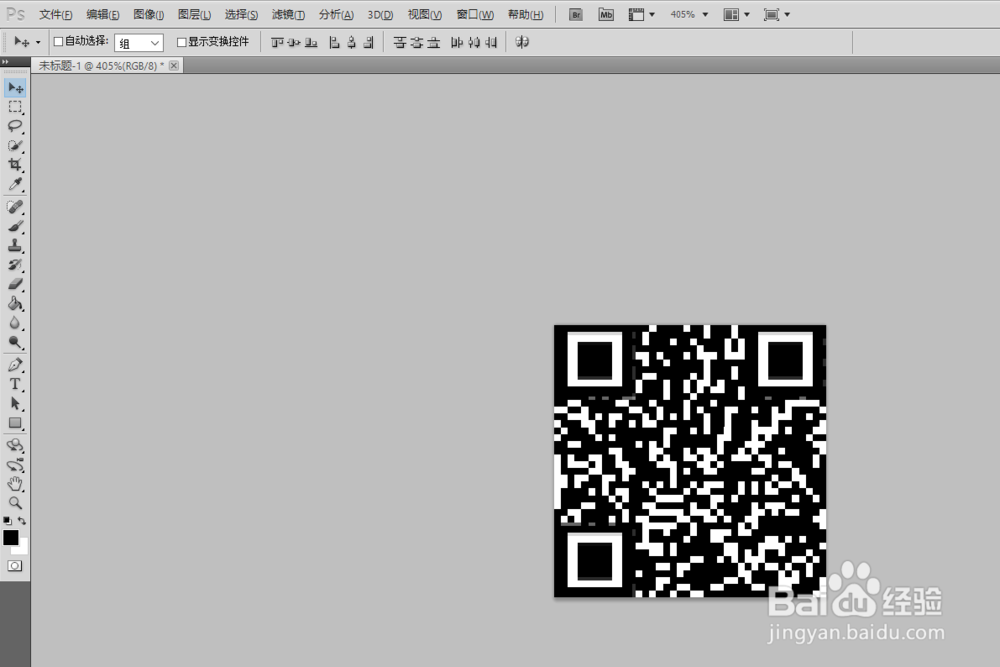The height and width of the screenshot is (667, 1000).
Task: Open the 选择(S) menu
Action: [241, 15]
